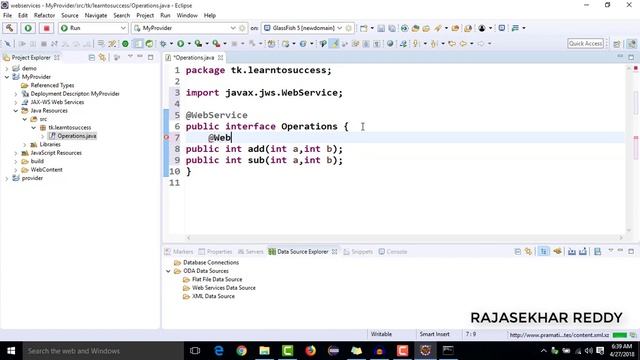Open the green Run As toolbar icon

coord(180,44)
